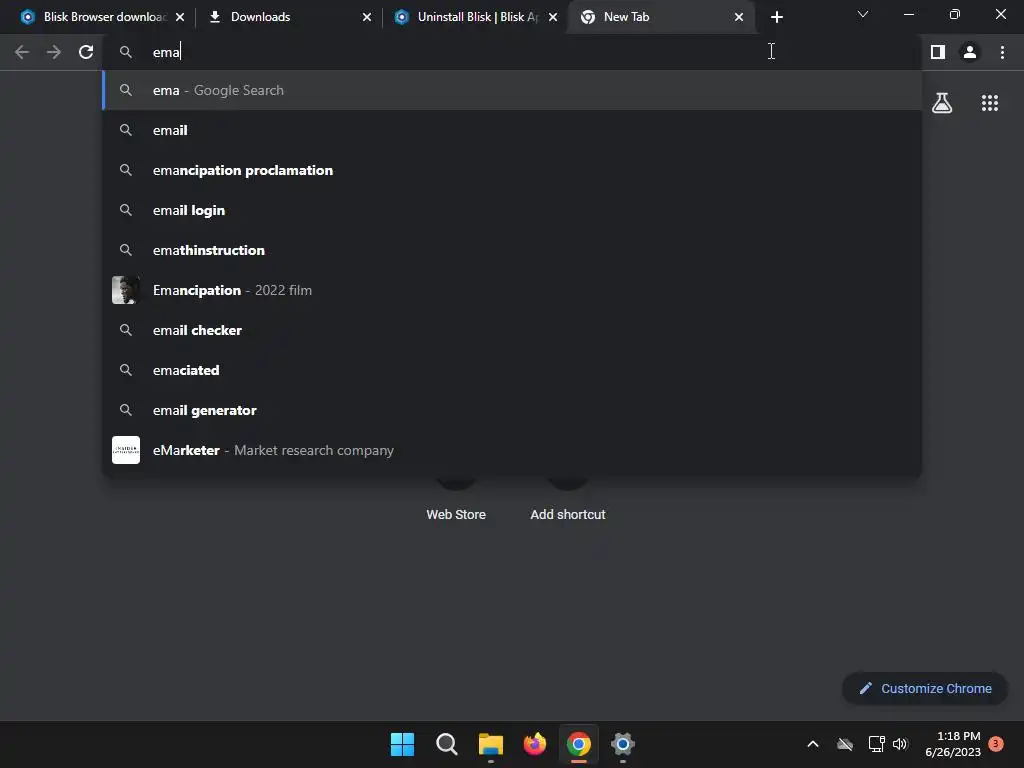Open Windows taskbar search
This screenshot has height=768, width=1024.
[447, 744]
